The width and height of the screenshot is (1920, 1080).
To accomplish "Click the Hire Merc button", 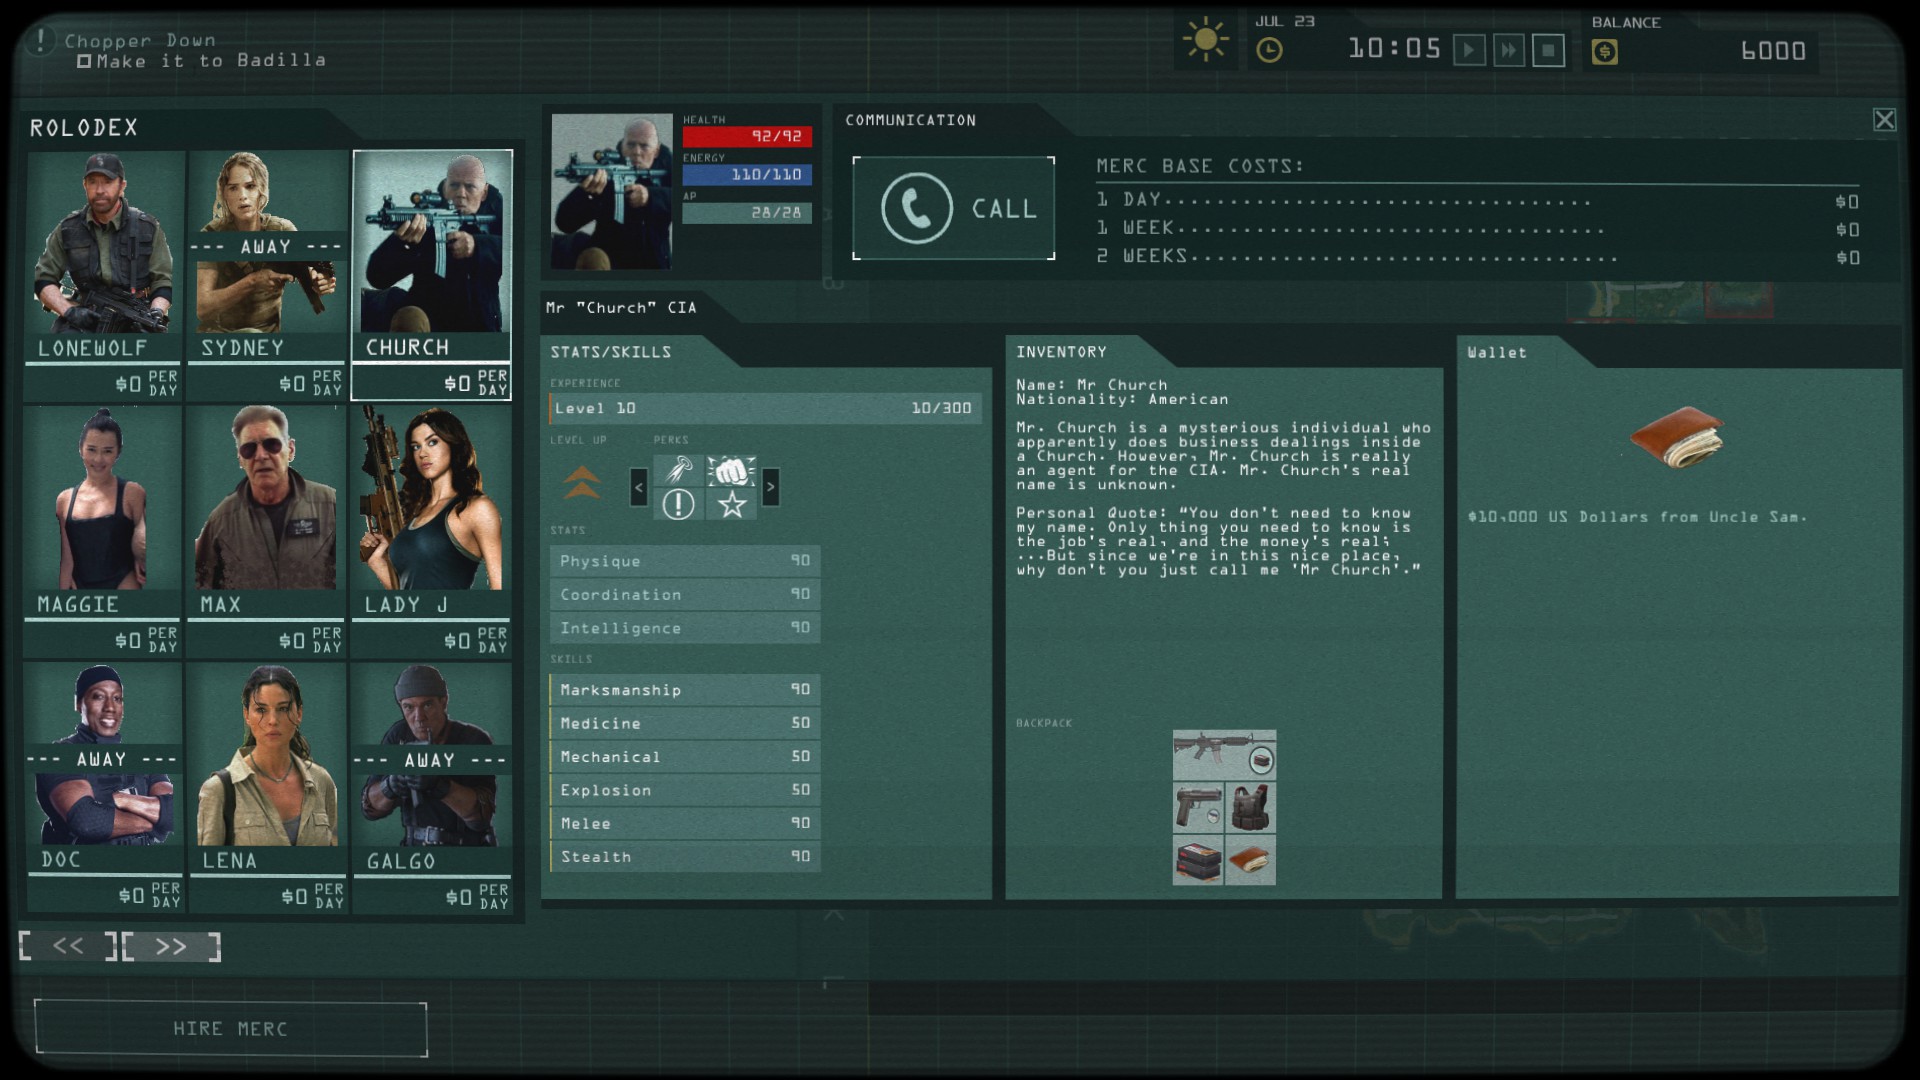I will click(231, 1028).
